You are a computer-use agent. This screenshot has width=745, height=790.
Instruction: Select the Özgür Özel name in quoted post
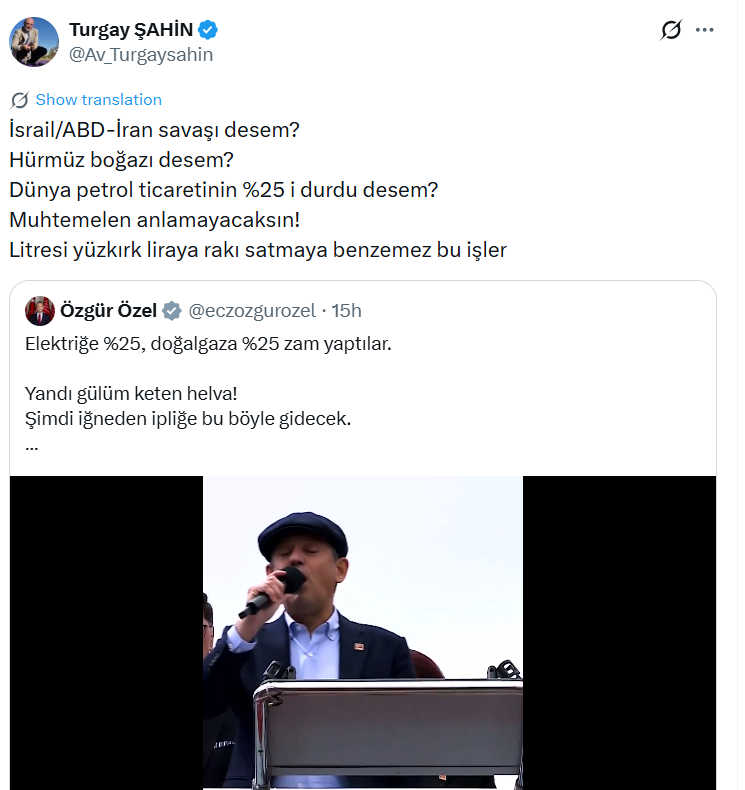point(108,311)
